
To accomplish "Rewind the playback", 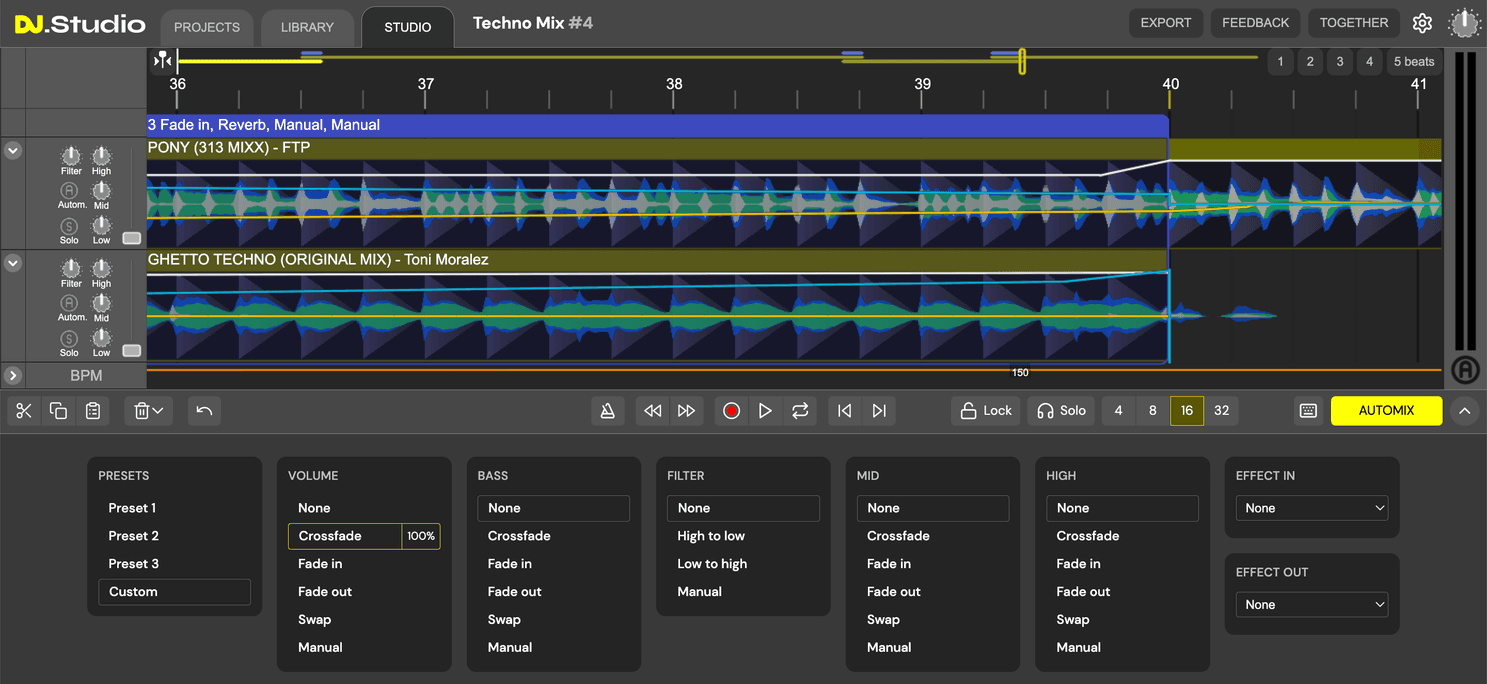I will 652,411.
